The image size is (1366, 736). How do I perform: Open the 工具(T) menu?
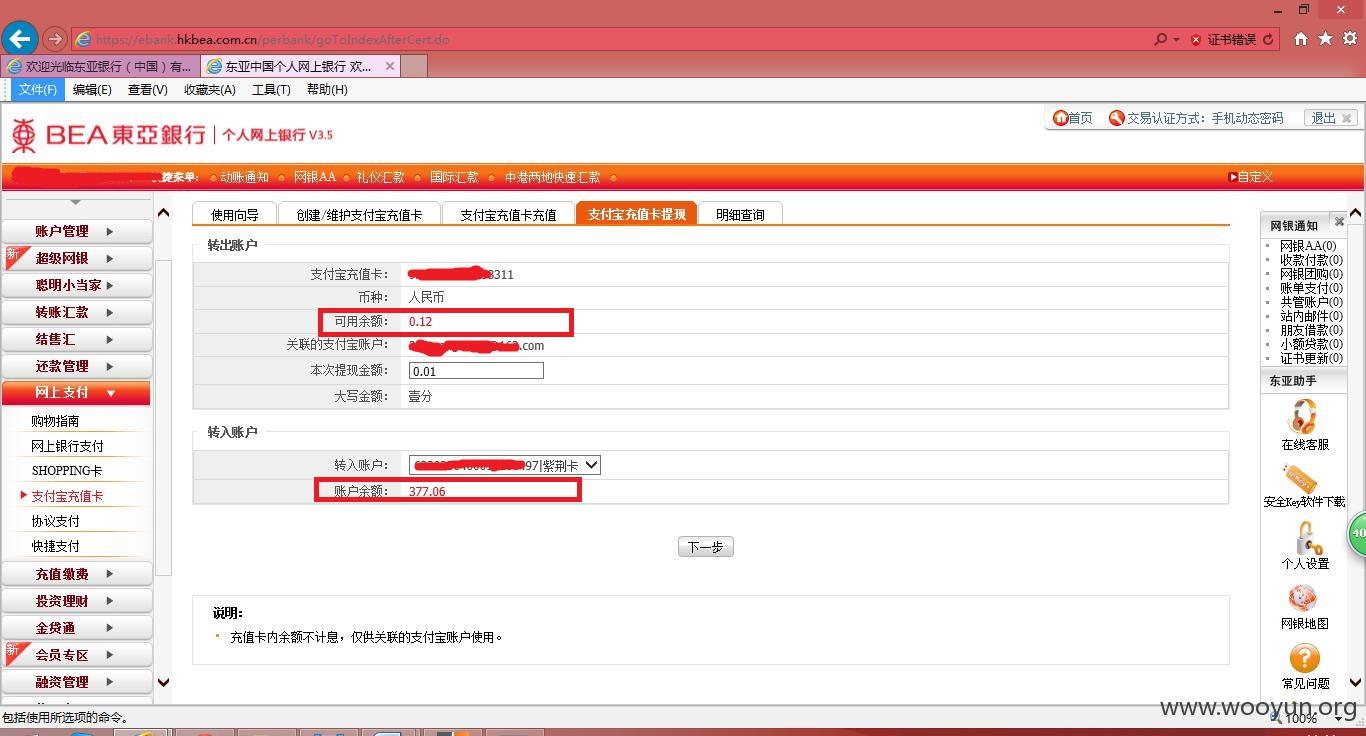click(x=271, y=89)
